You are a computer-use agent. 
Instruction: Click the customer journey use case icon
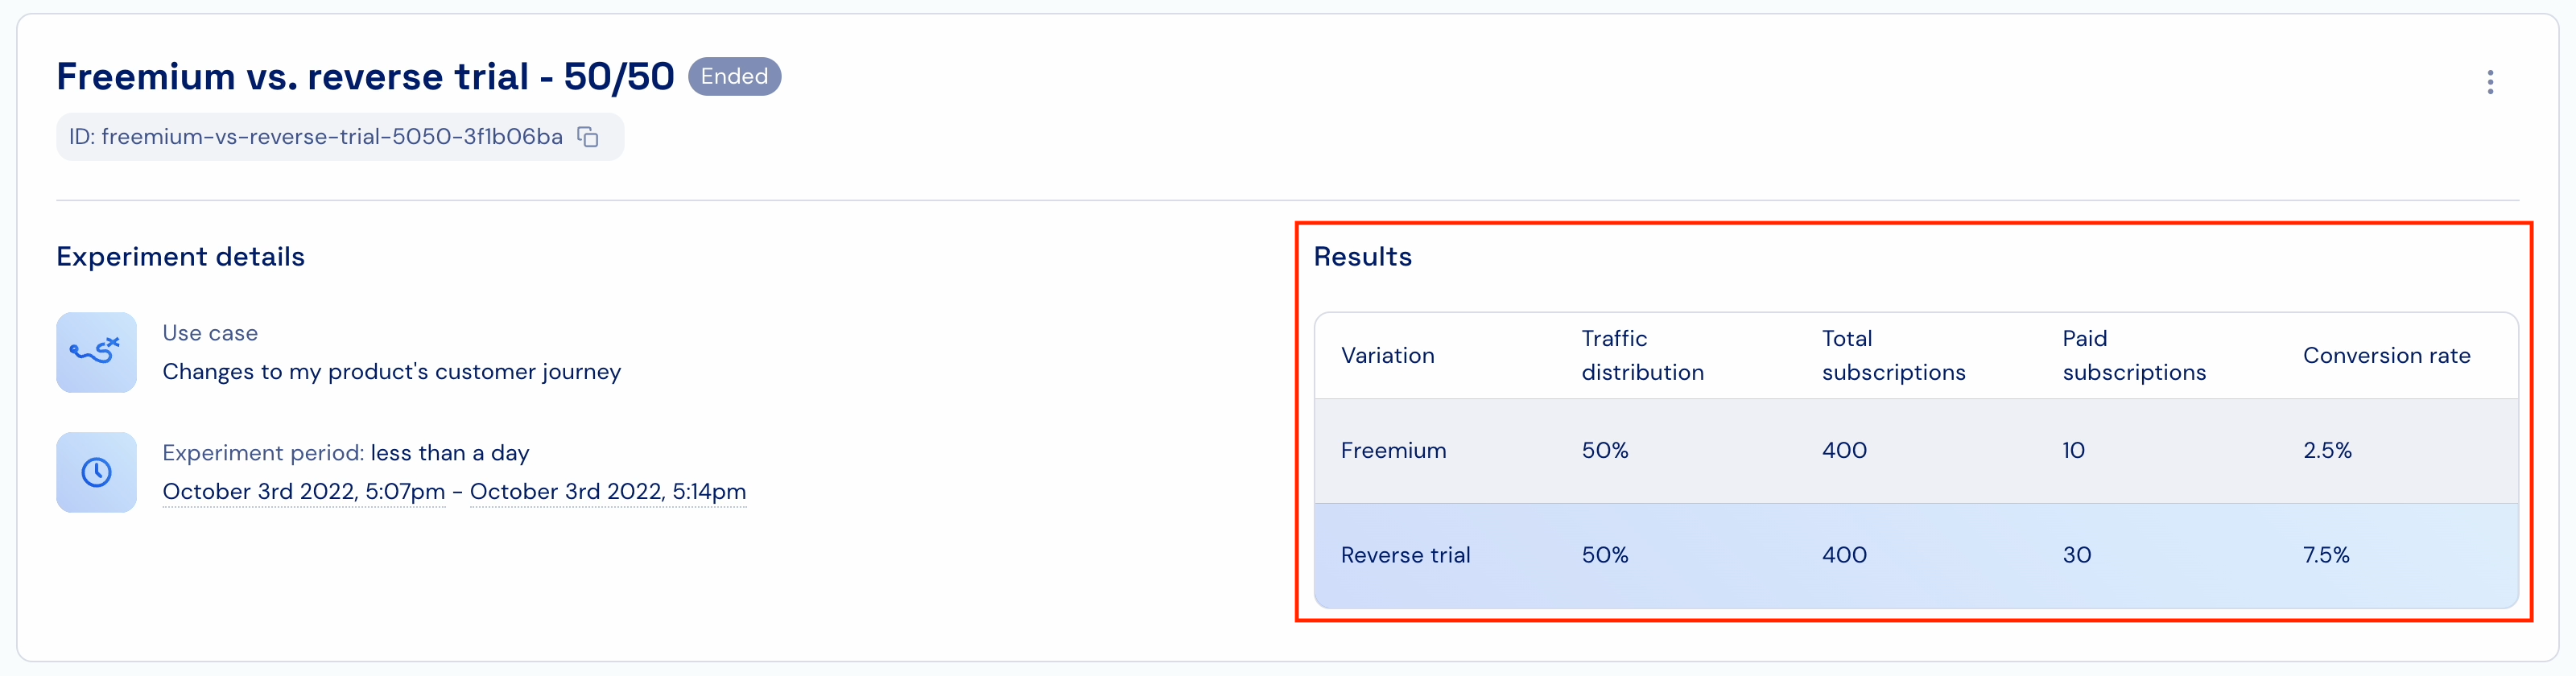[x=96, y=352]
